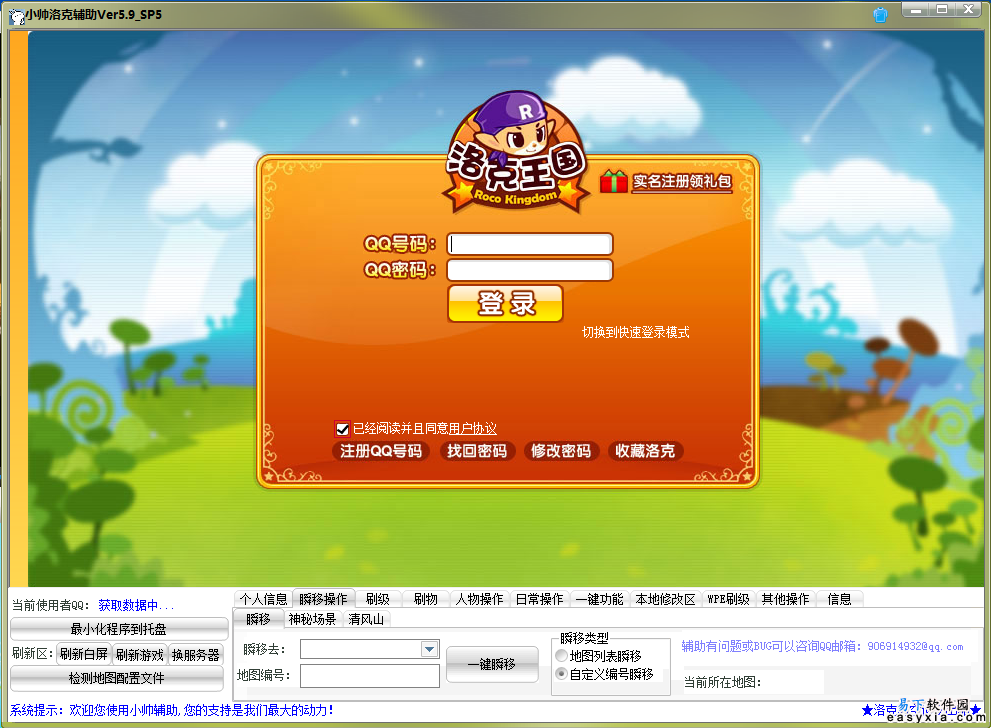Click the 检测地图配置文件 button
Viewport: 991px width, 728px height.
[x=117, y=678]
